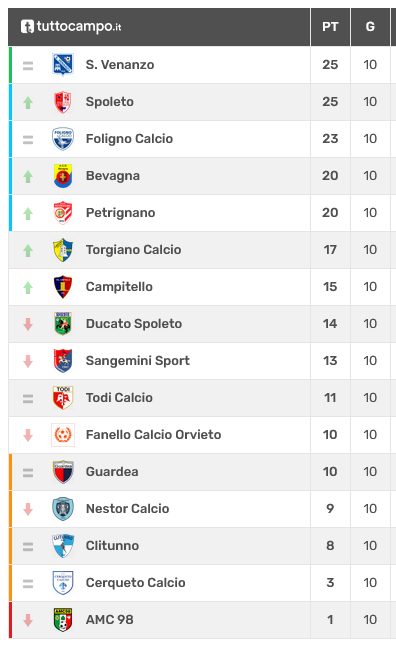The width and height of the screenshot is (396, 647).
Task: Select the Sangemini Sport team name
Action: coord(138,360)
